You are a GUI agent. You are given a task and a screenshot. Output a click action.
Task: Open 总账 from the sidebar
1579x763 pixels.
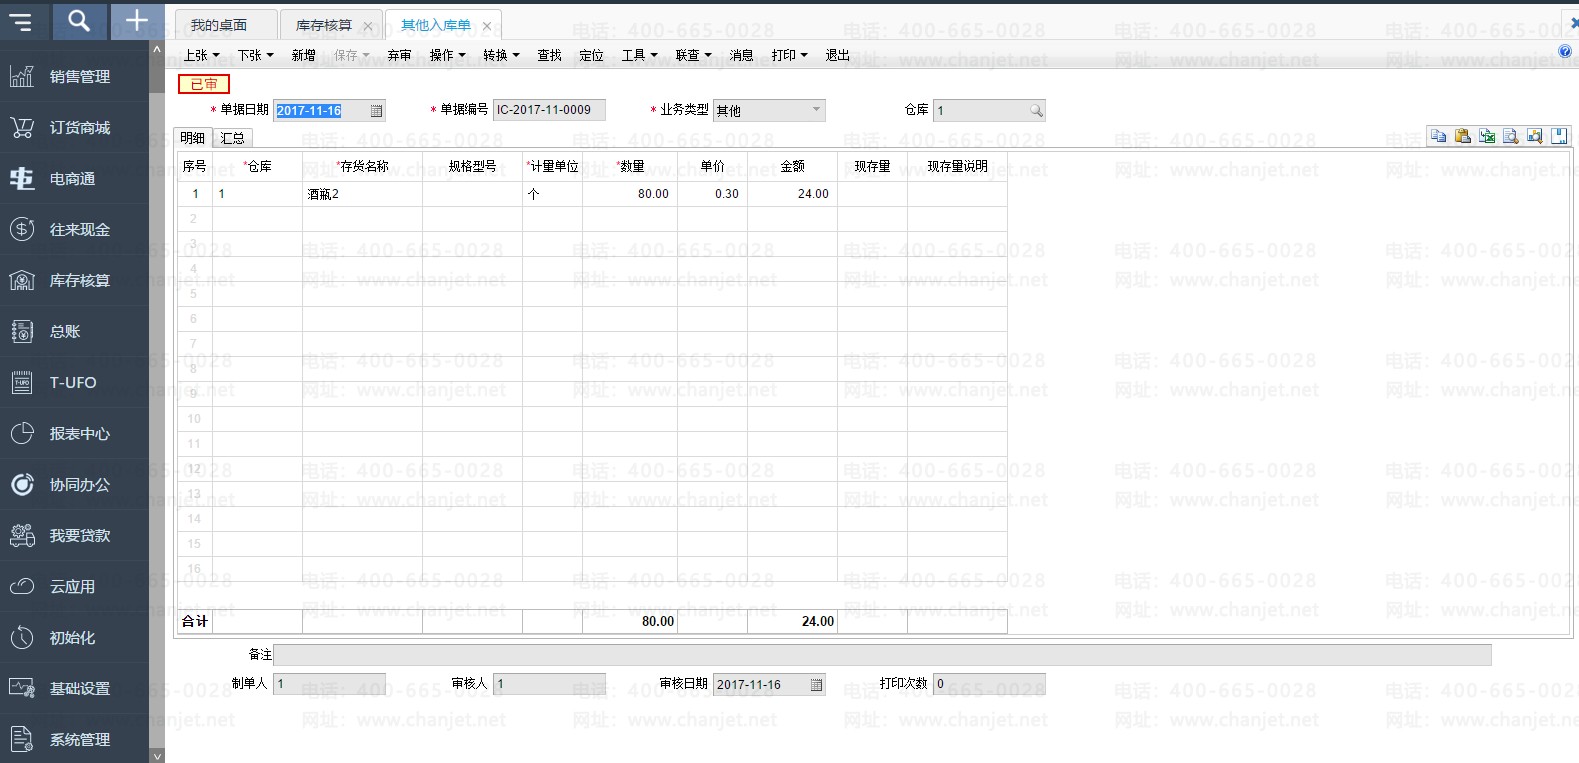click(x=75, y=331)
